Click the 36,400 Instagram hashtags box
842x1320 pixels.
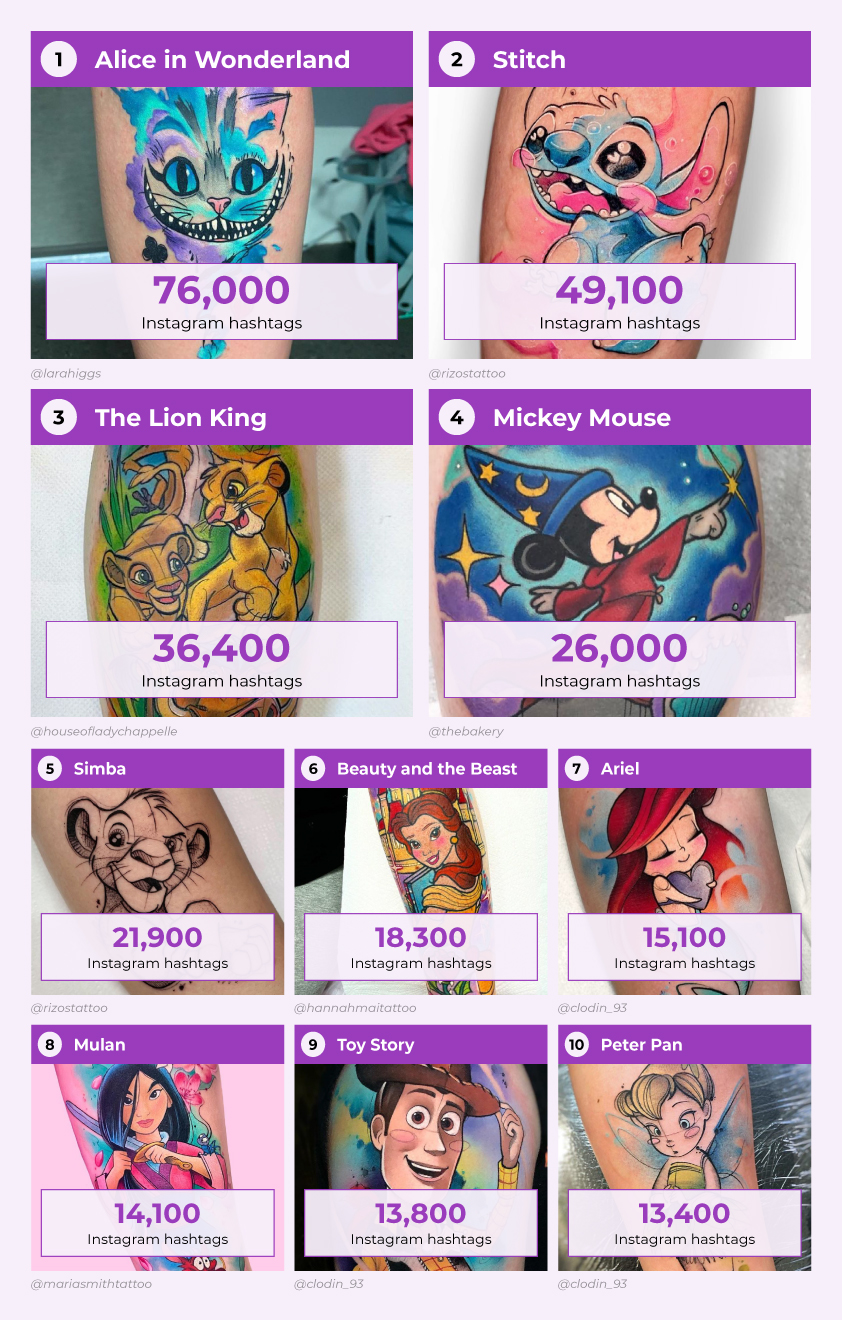(222, 659)
